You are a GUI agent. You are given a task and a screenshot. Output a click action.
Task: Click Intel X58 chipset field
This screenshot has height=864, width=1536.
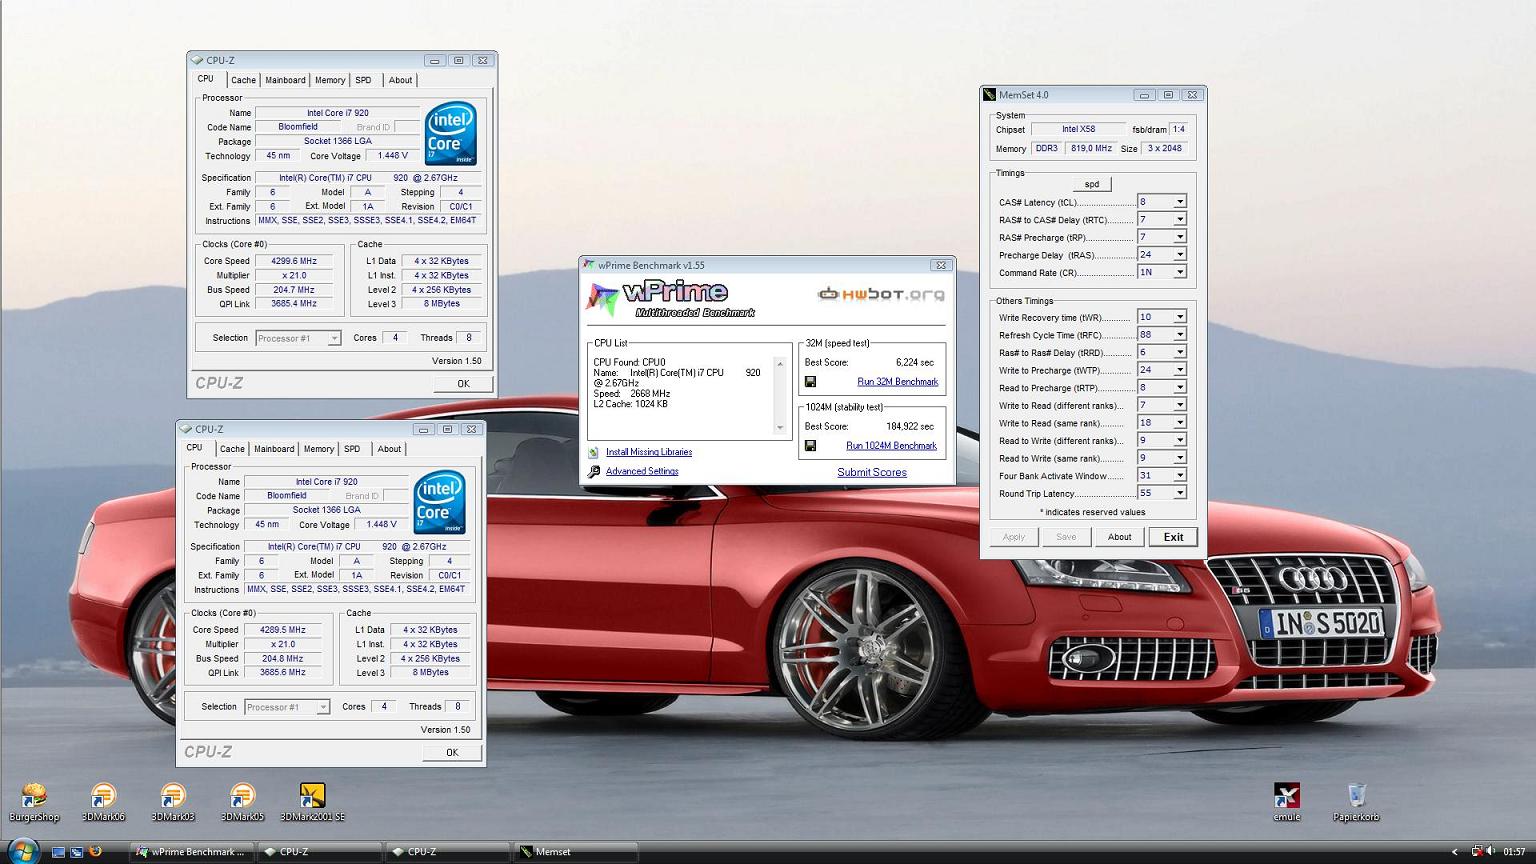click(1078, 129)
